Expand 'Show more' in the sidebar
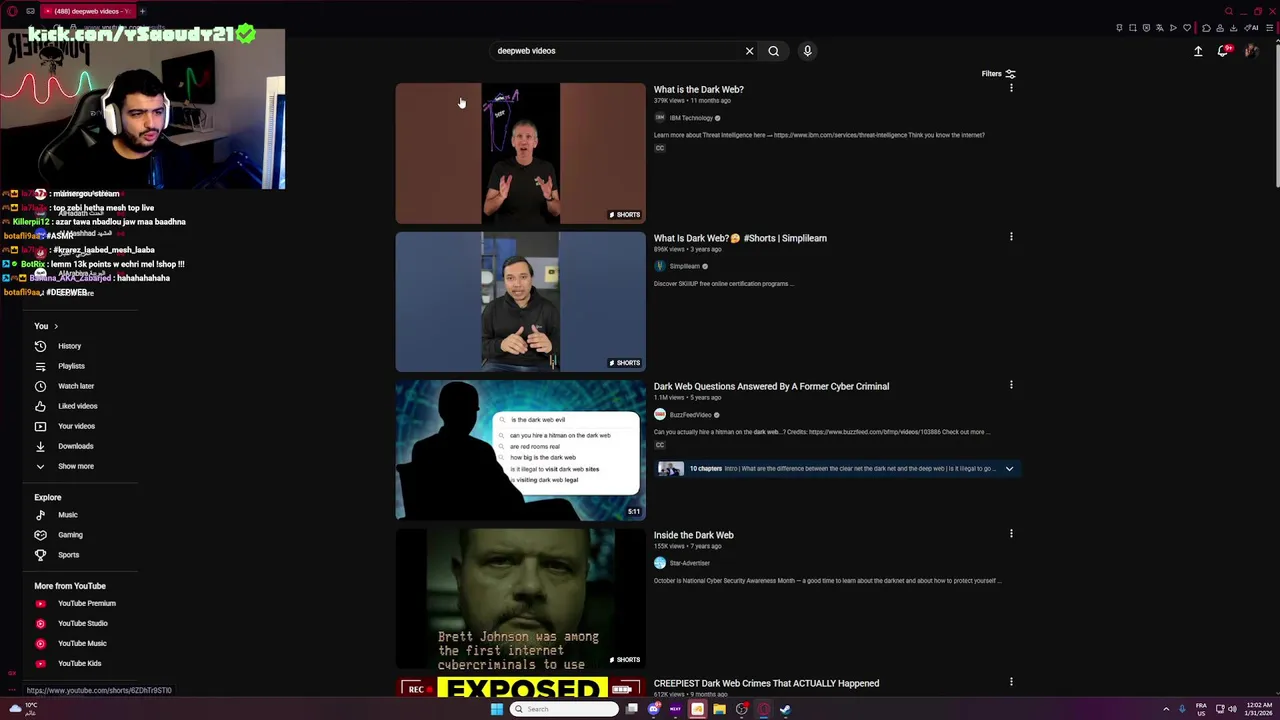Image resolution: width=1280 pixels, height=720 pixels. pyautogui.click(x=64, y=466)
